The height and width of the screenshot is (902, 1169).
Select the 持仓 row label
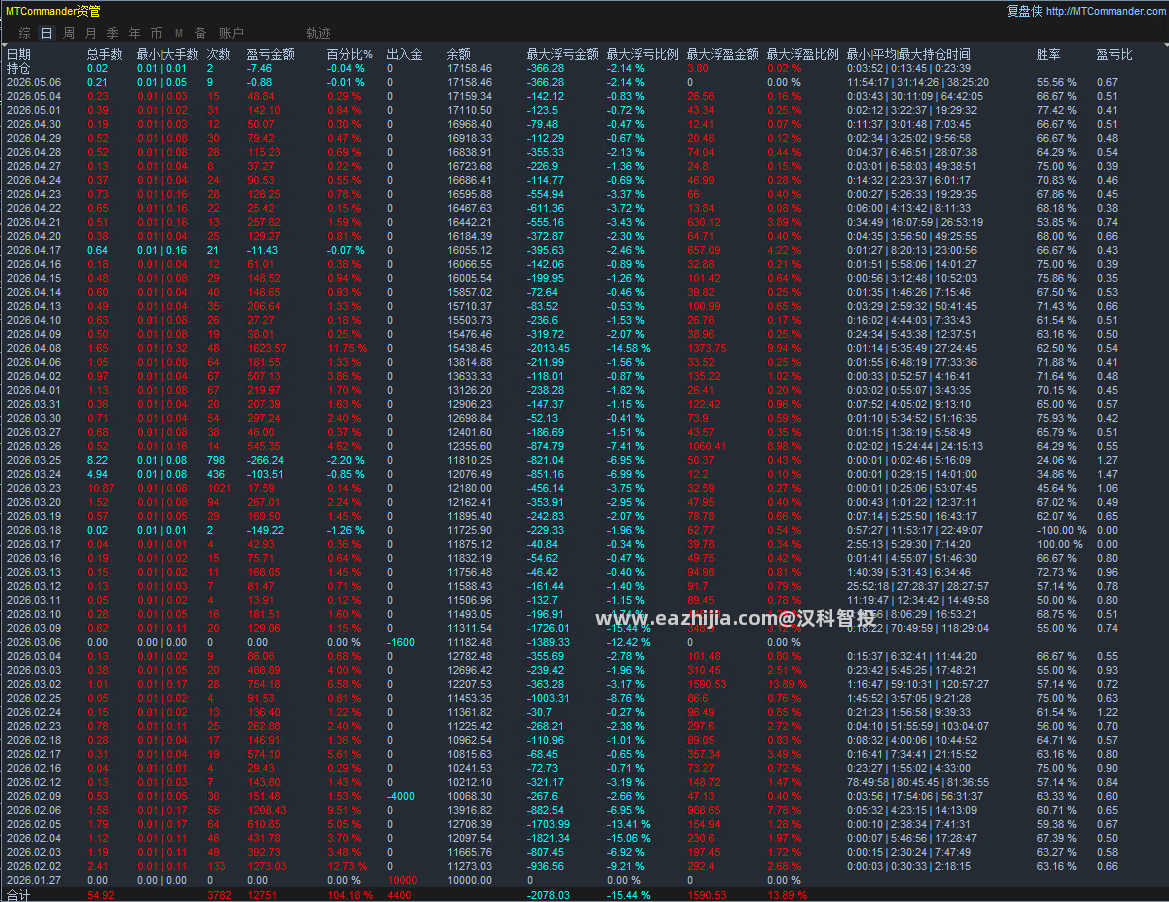(19, 69)
